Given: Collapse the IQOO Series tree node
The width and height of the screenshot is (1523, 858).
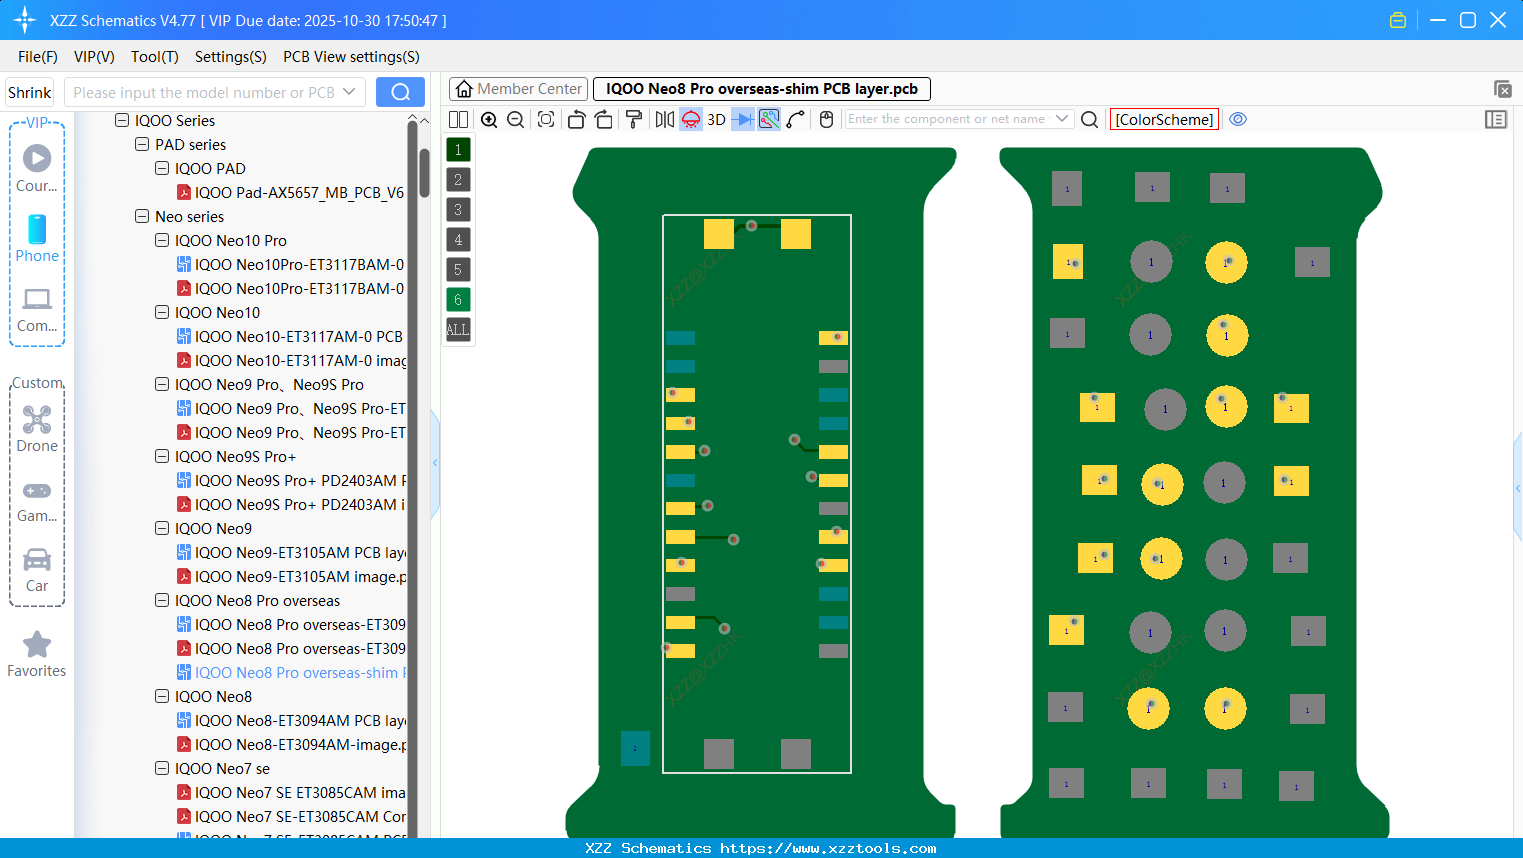Looking at the screenshot, I should coord(122,120).
